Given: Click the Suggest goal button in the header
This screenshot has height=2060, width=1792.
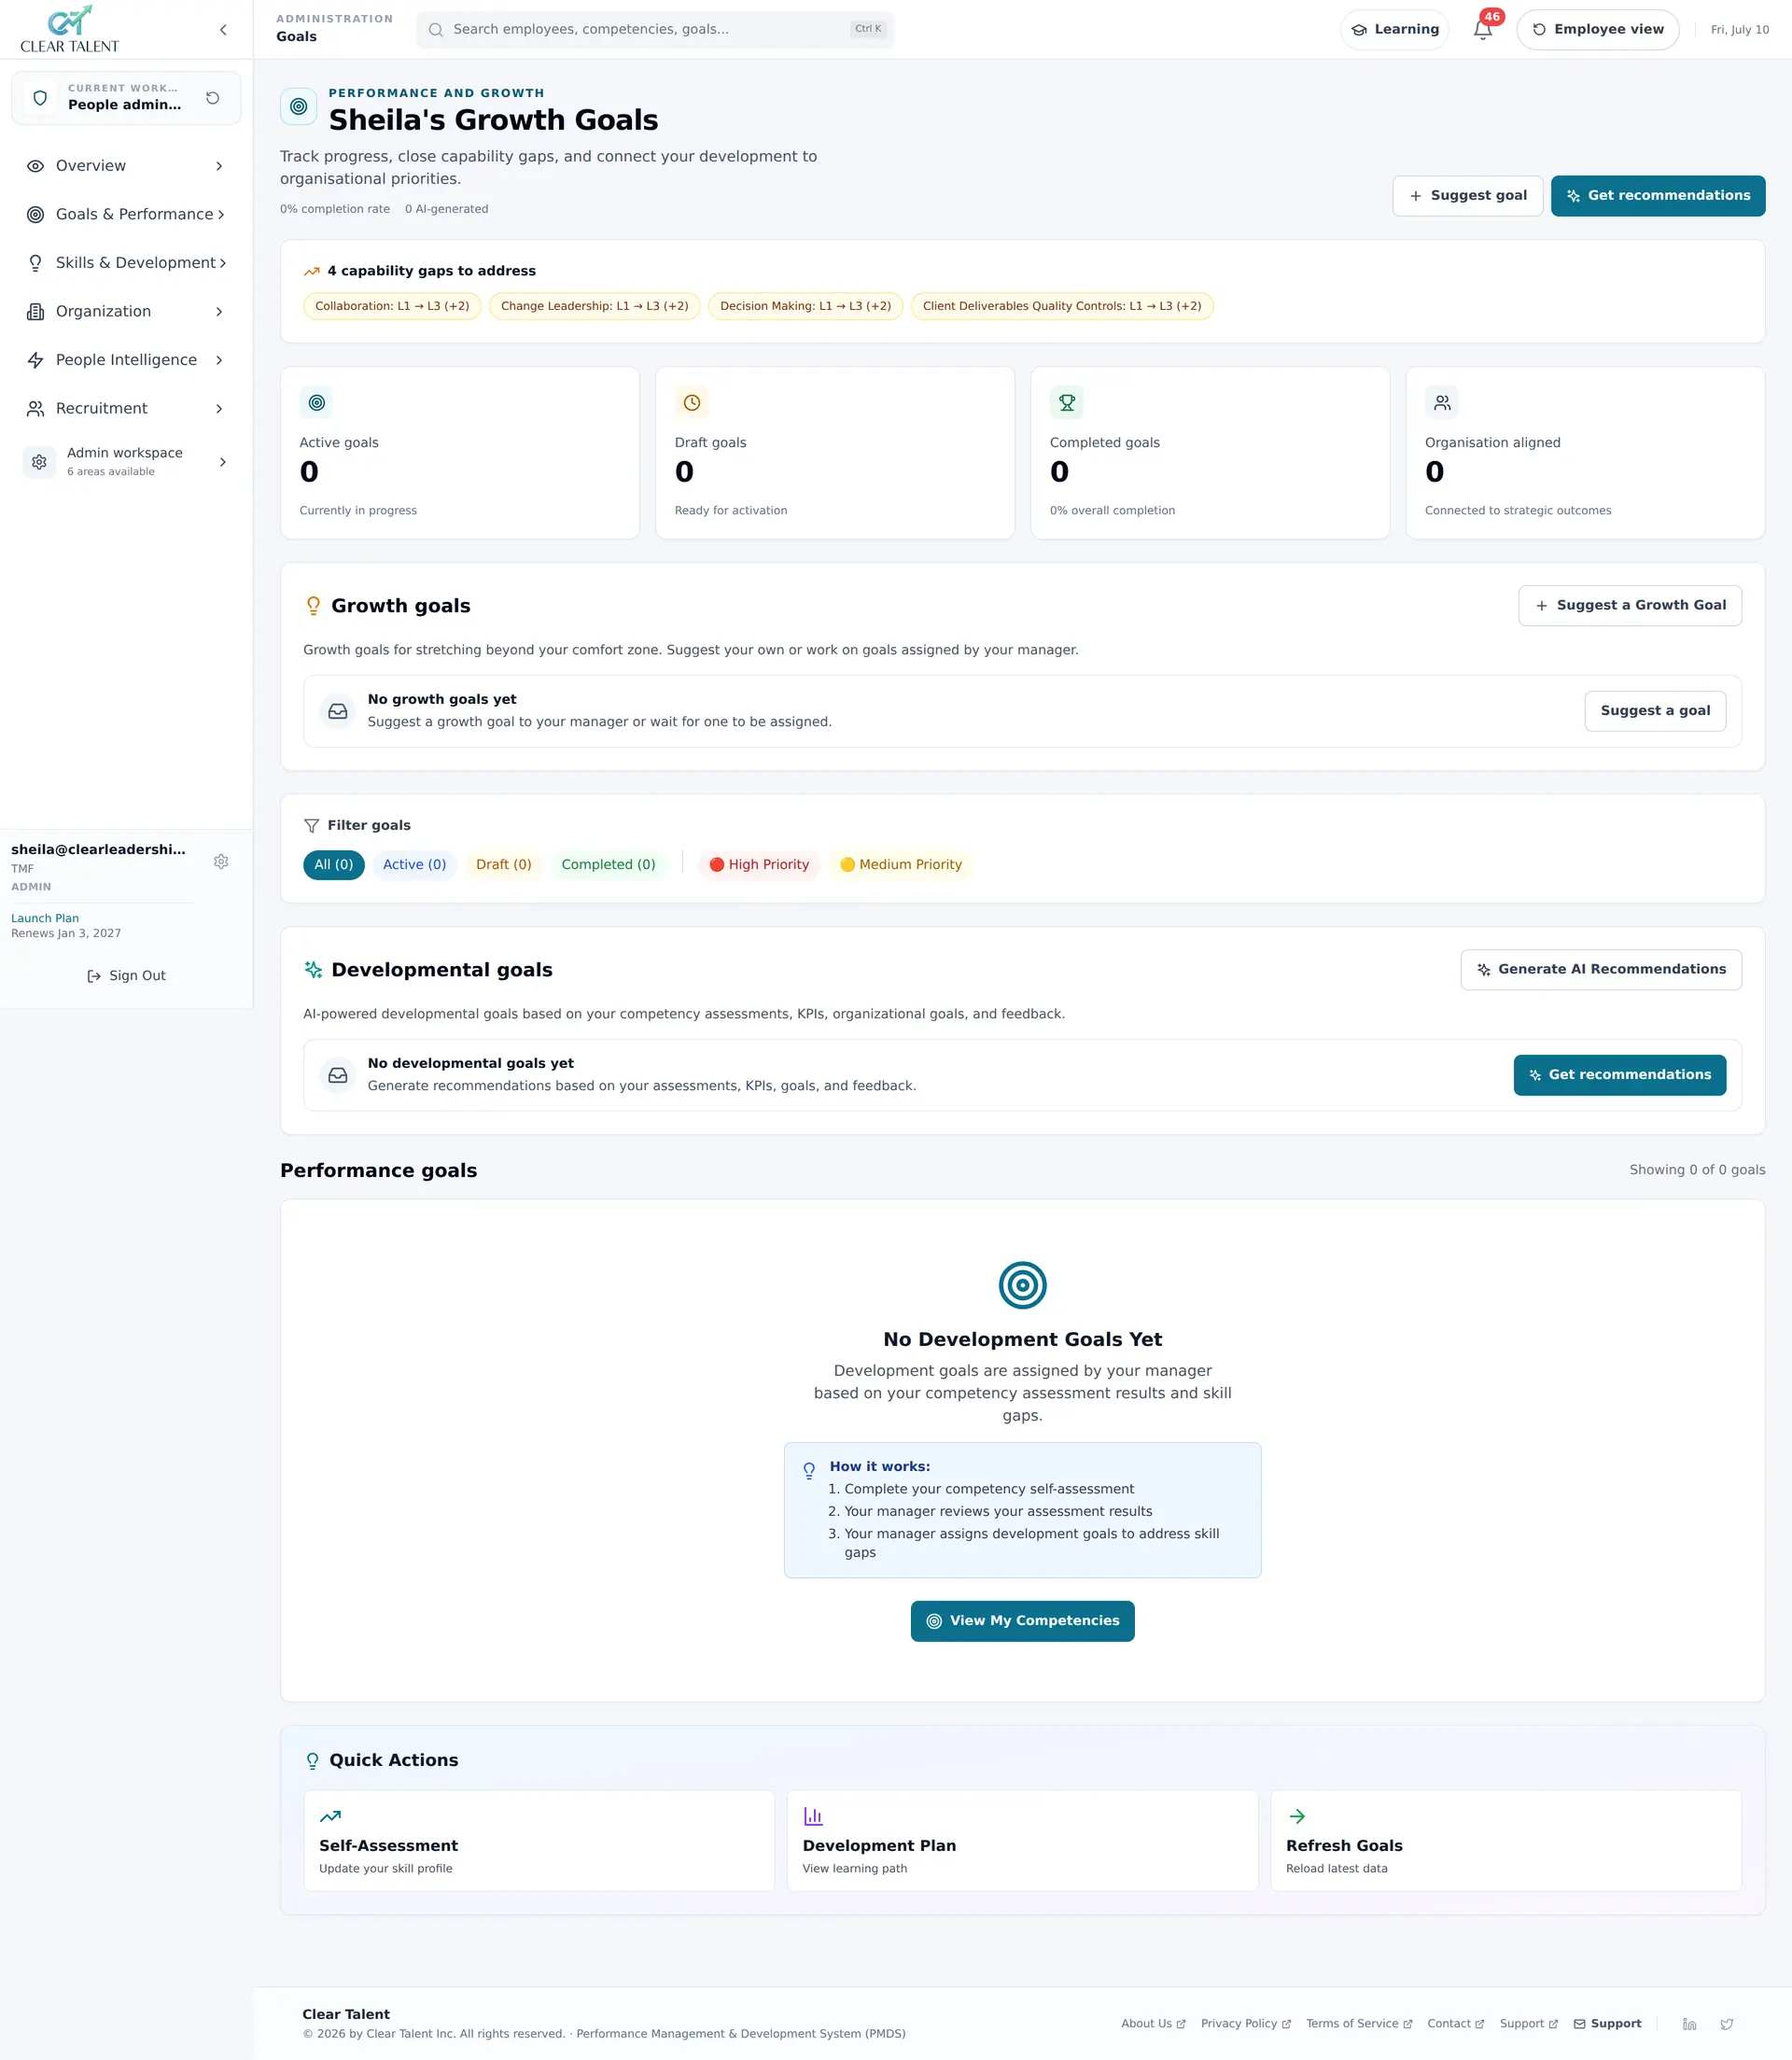Looking at the screenshot, I should [x=1467, y=196].
